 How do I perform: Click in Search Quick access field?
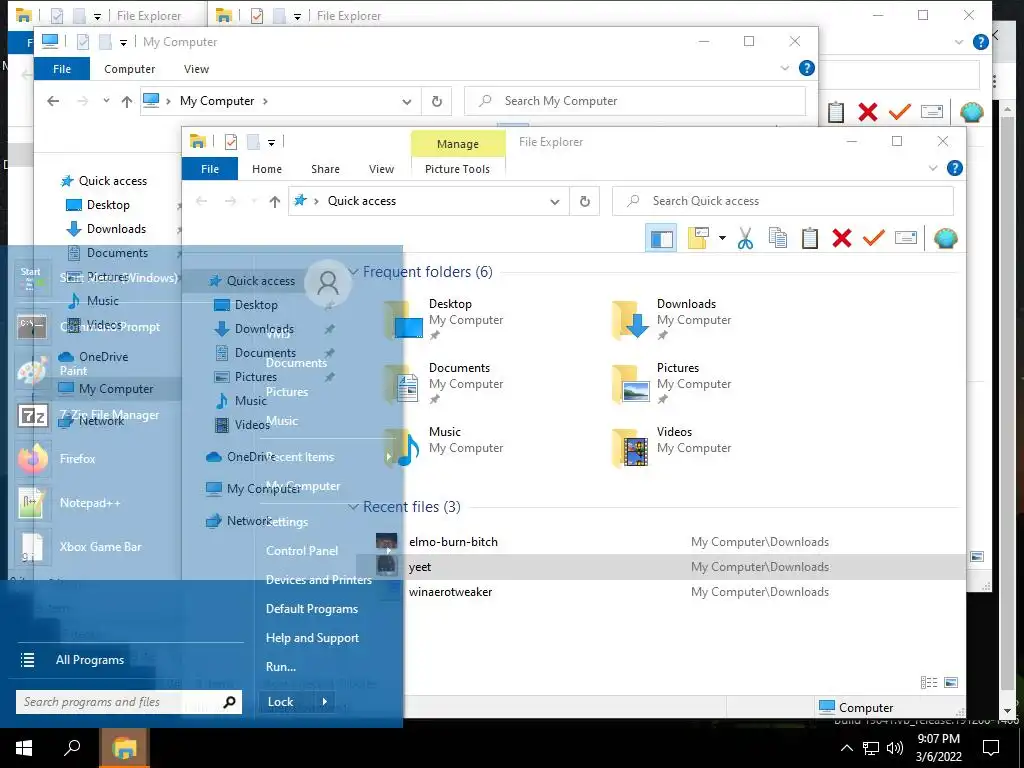[x=782, y=201]
